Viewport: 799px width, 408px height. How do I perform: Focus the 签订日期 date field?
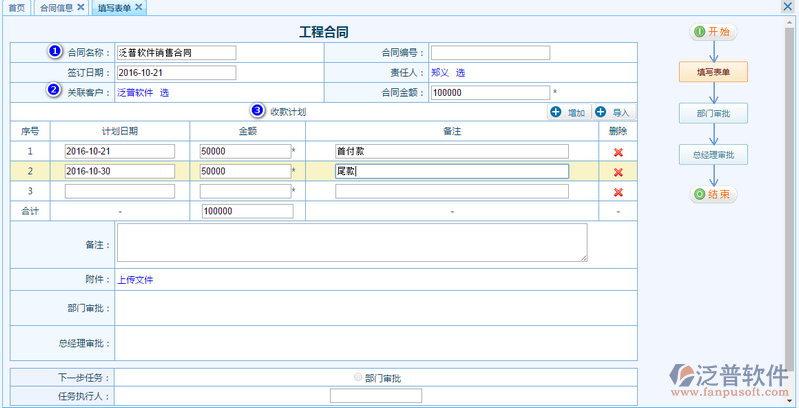(x=176, y=73)
